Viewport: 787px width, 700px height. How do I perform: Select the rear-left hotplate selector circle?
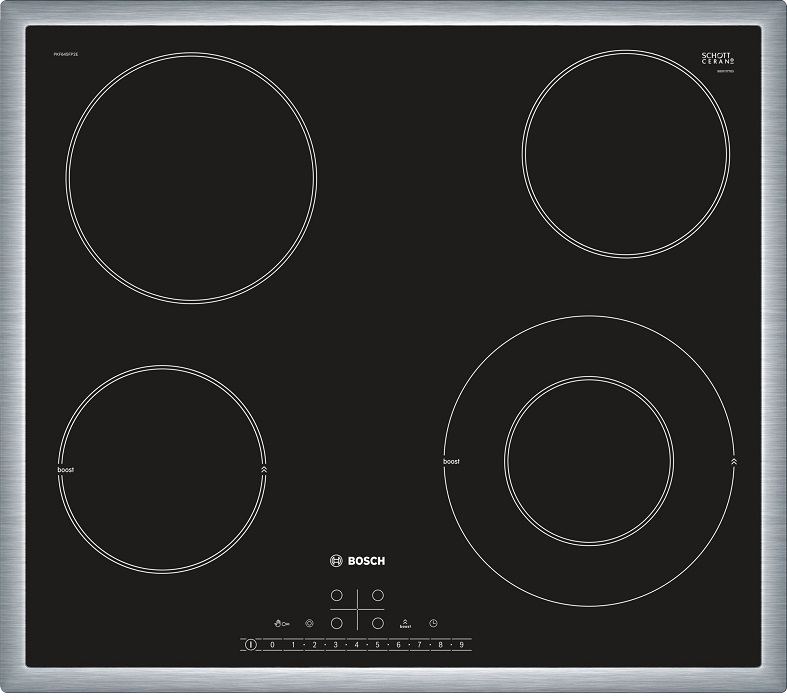[337, 595]
